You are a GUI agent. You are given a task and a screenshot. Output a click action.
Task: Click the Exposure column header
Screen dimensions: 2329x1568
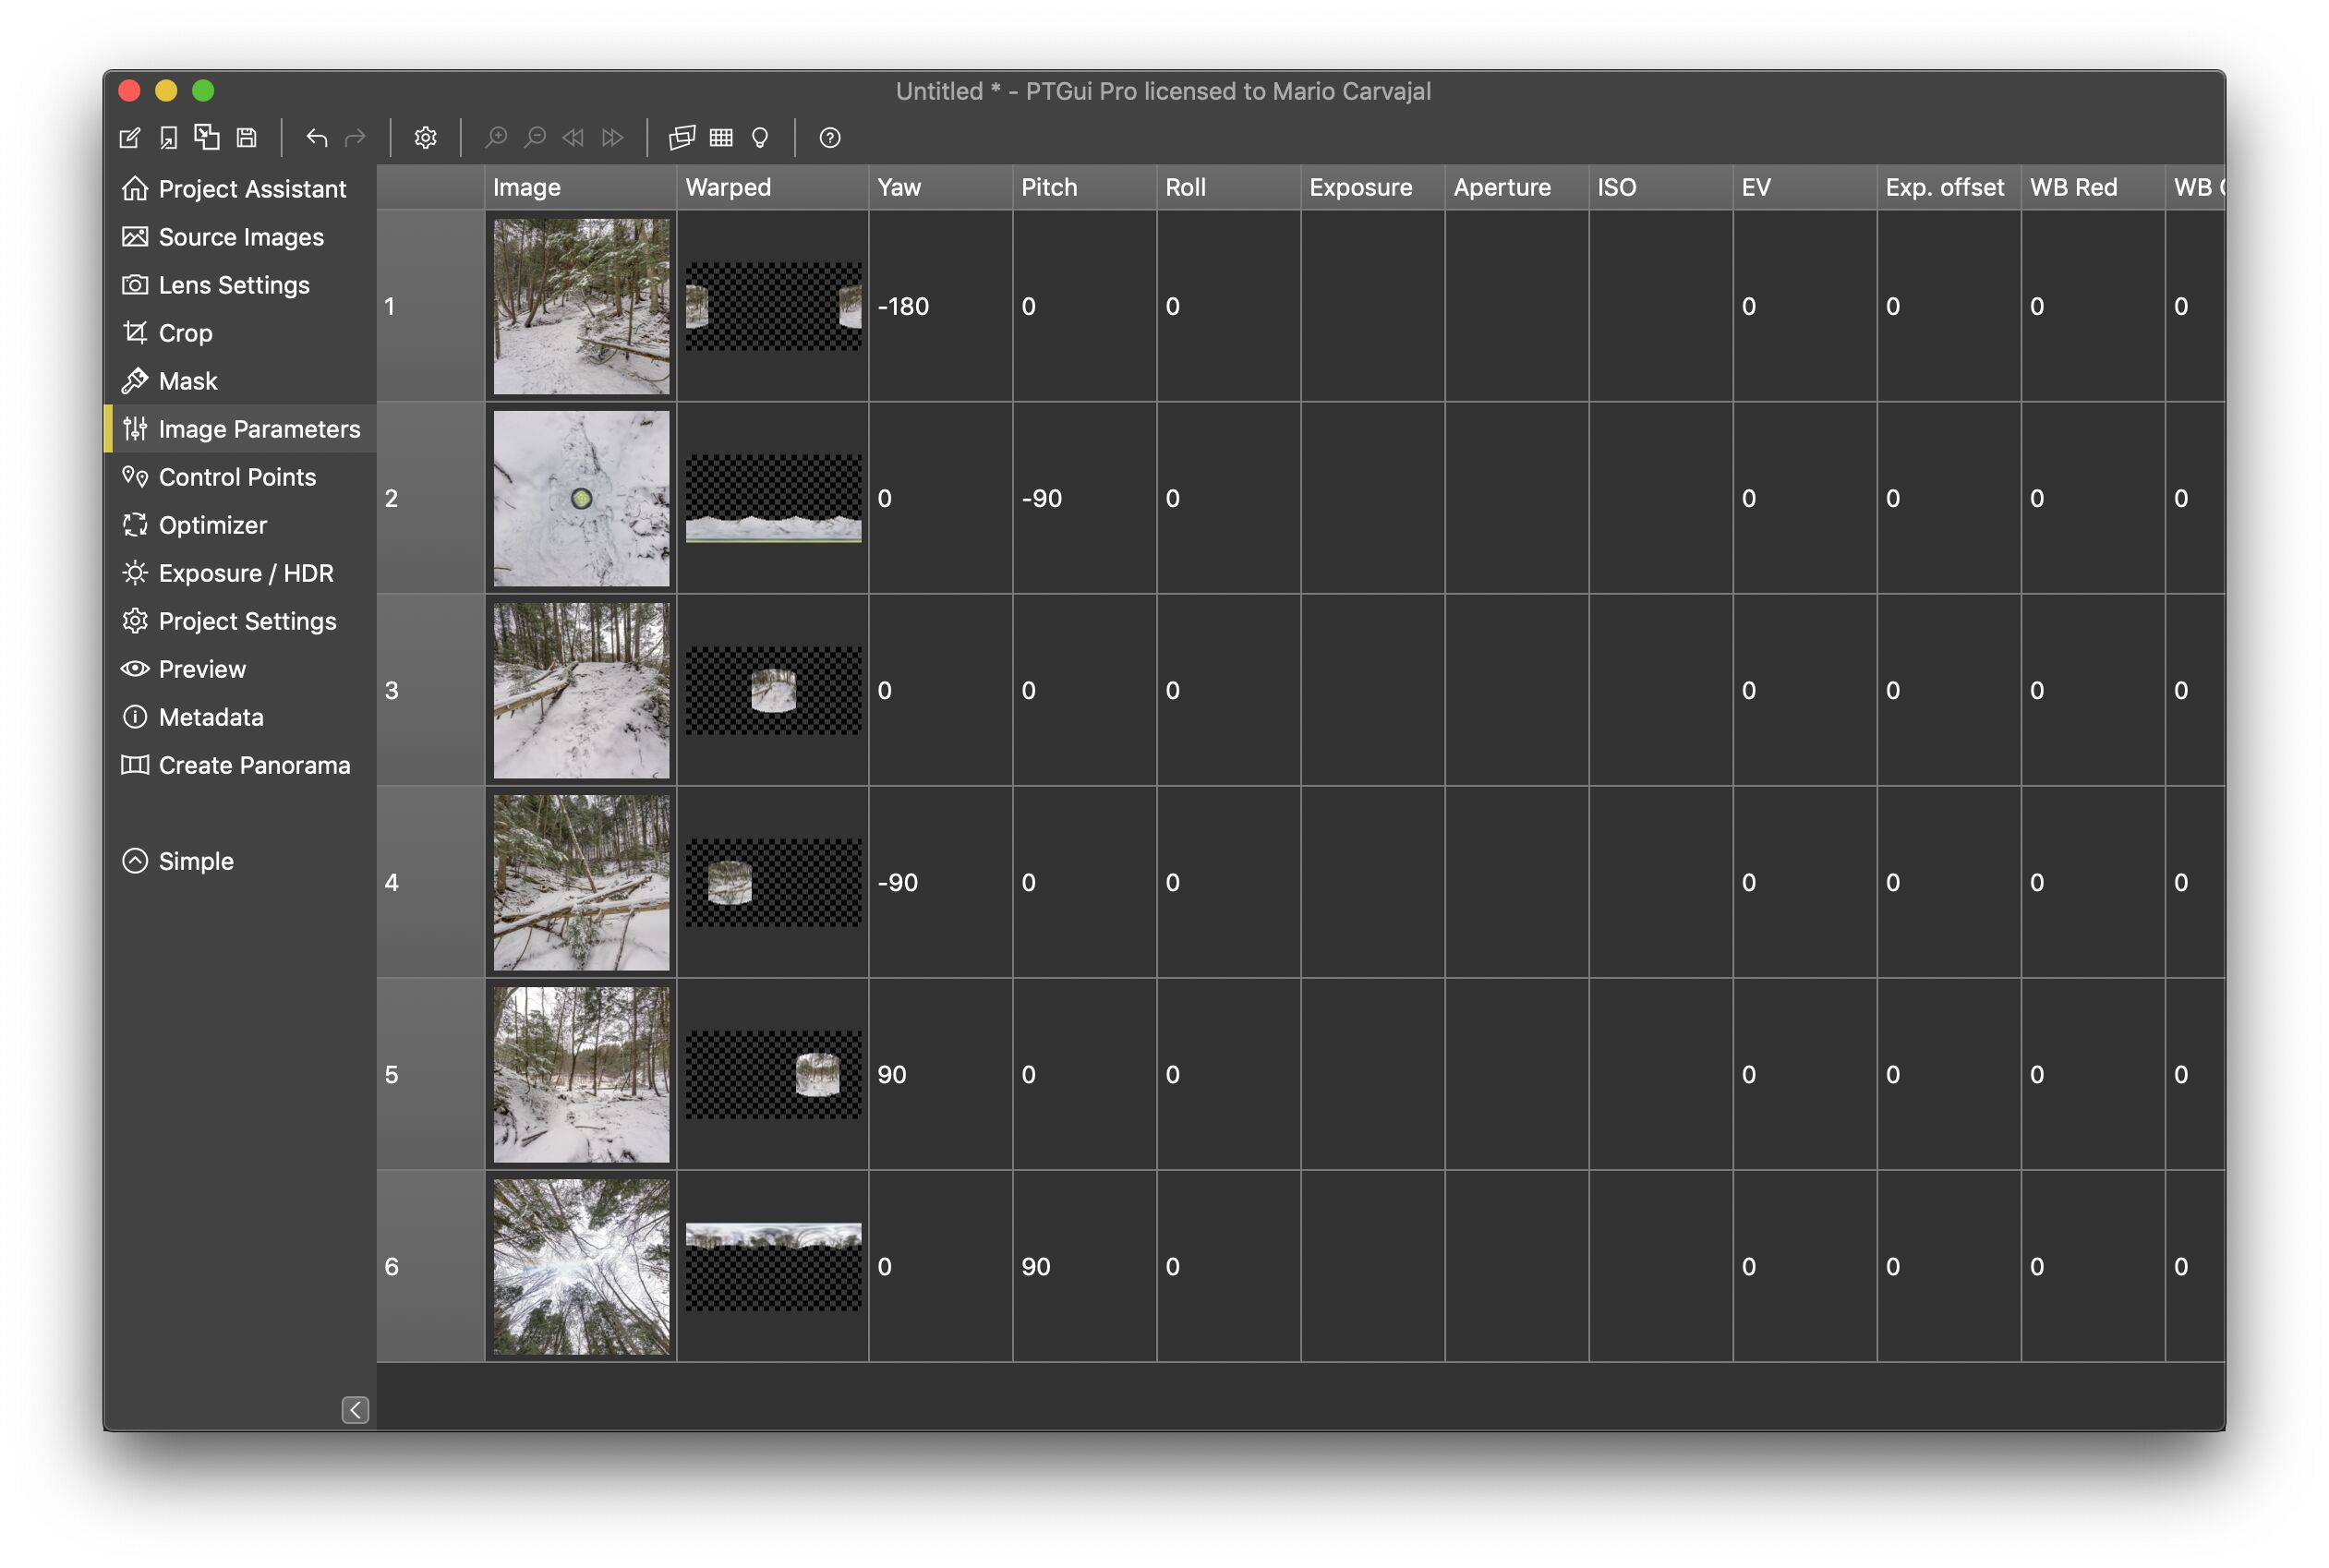1372,187
